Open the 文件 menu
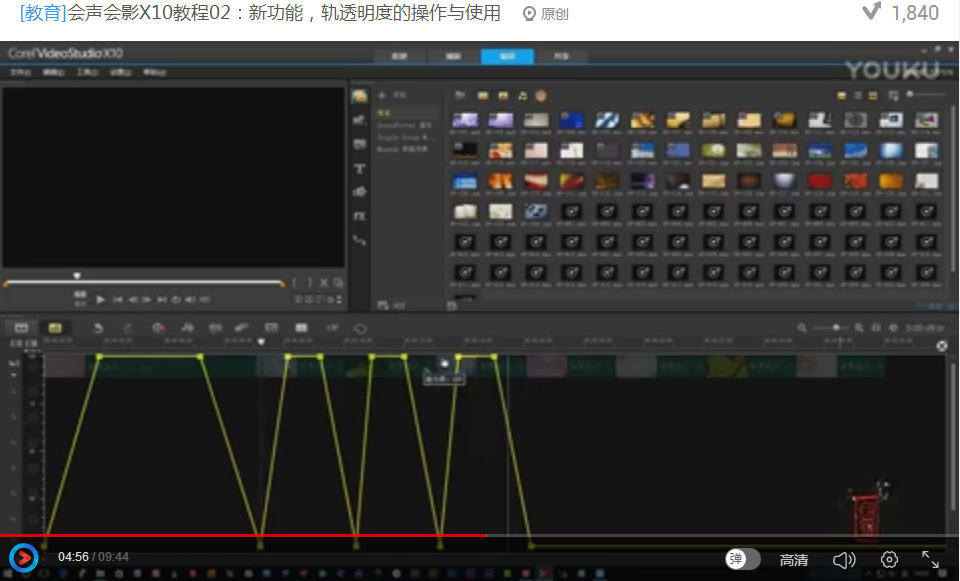Image resolution: width=960 pixels, height=581 pixels. (20, 72)
